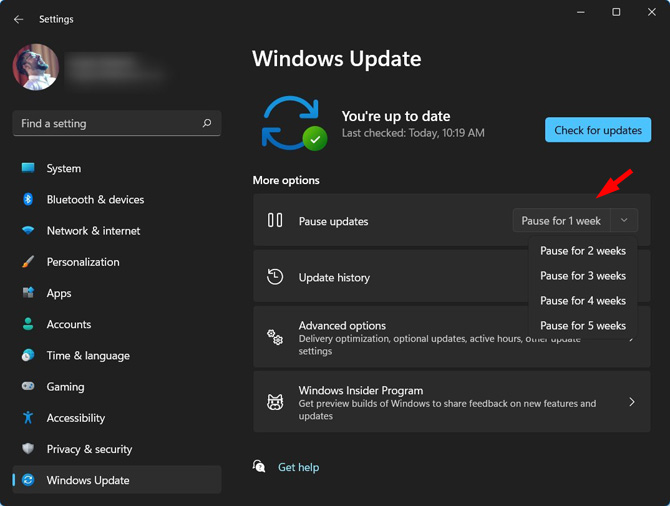This screenshot has width=670, height=506.
Task: Click You're up to date status text
Action: 396,116
